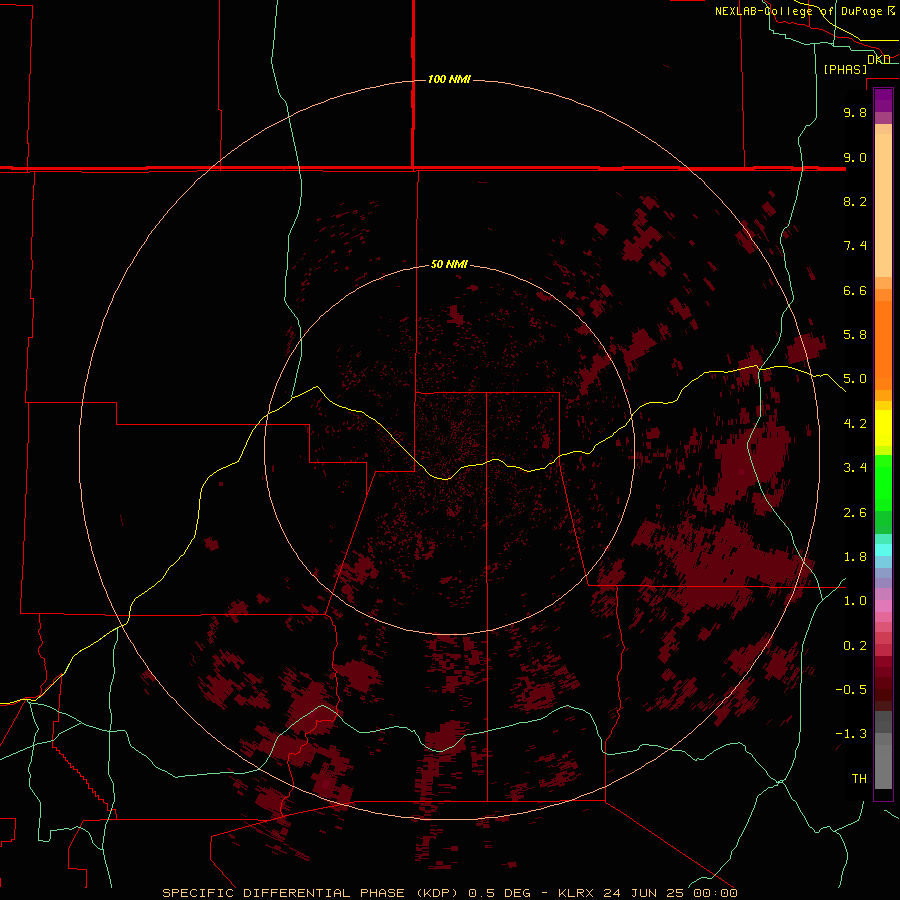Click the 6.6 value on color scale
This screenshot has width=900, height=900.
coord(855,290)
